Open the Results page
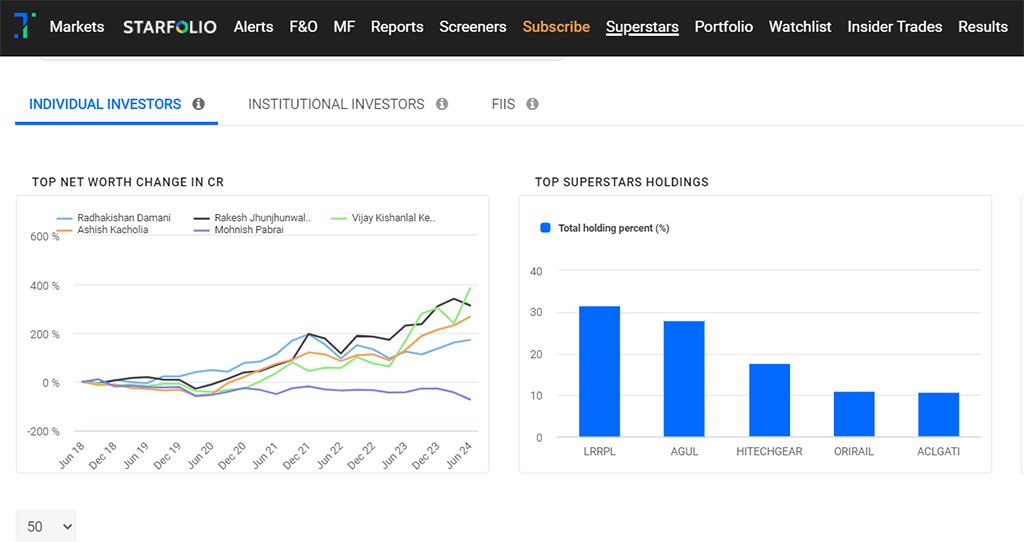 tap(983, 27)
